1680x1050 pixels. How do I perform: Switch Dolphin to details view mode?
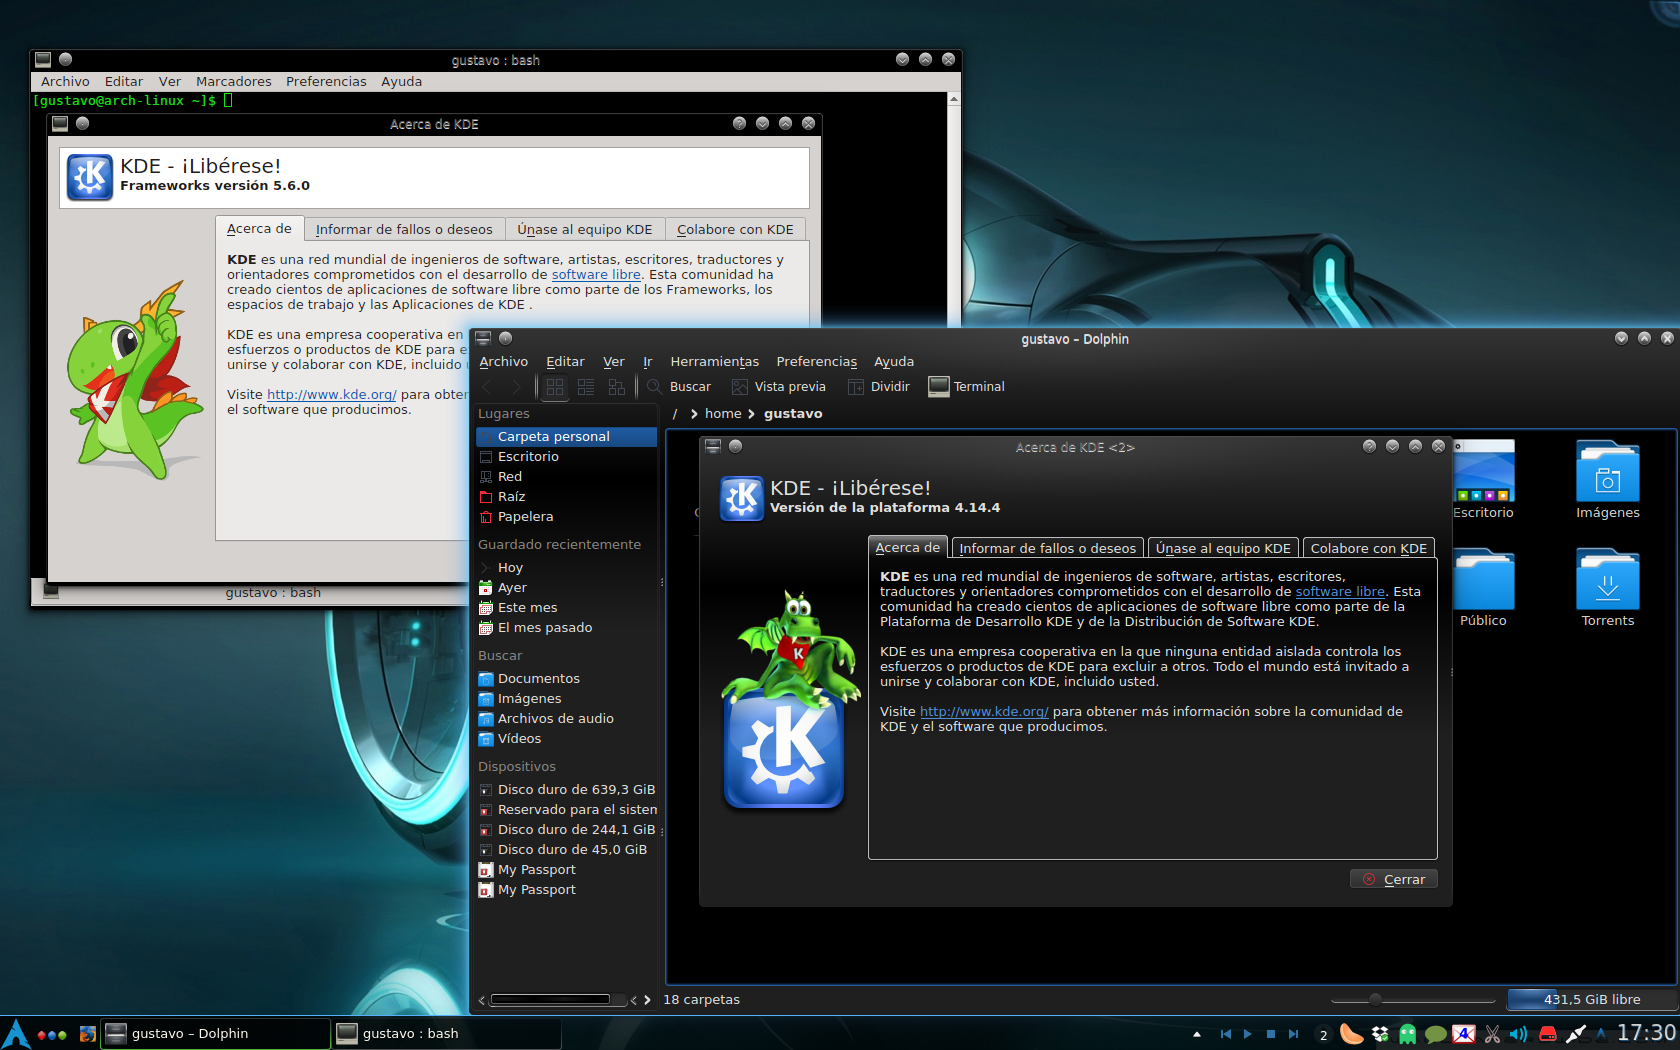[617, 387]
